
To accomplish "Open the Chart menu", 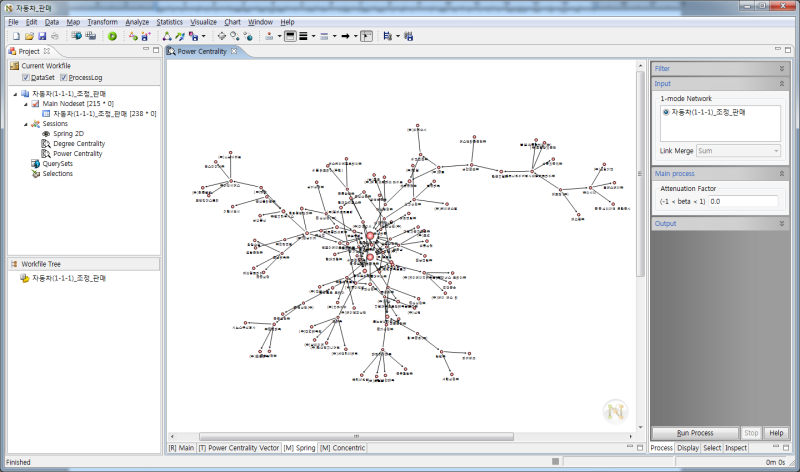I will pos(232,22).
